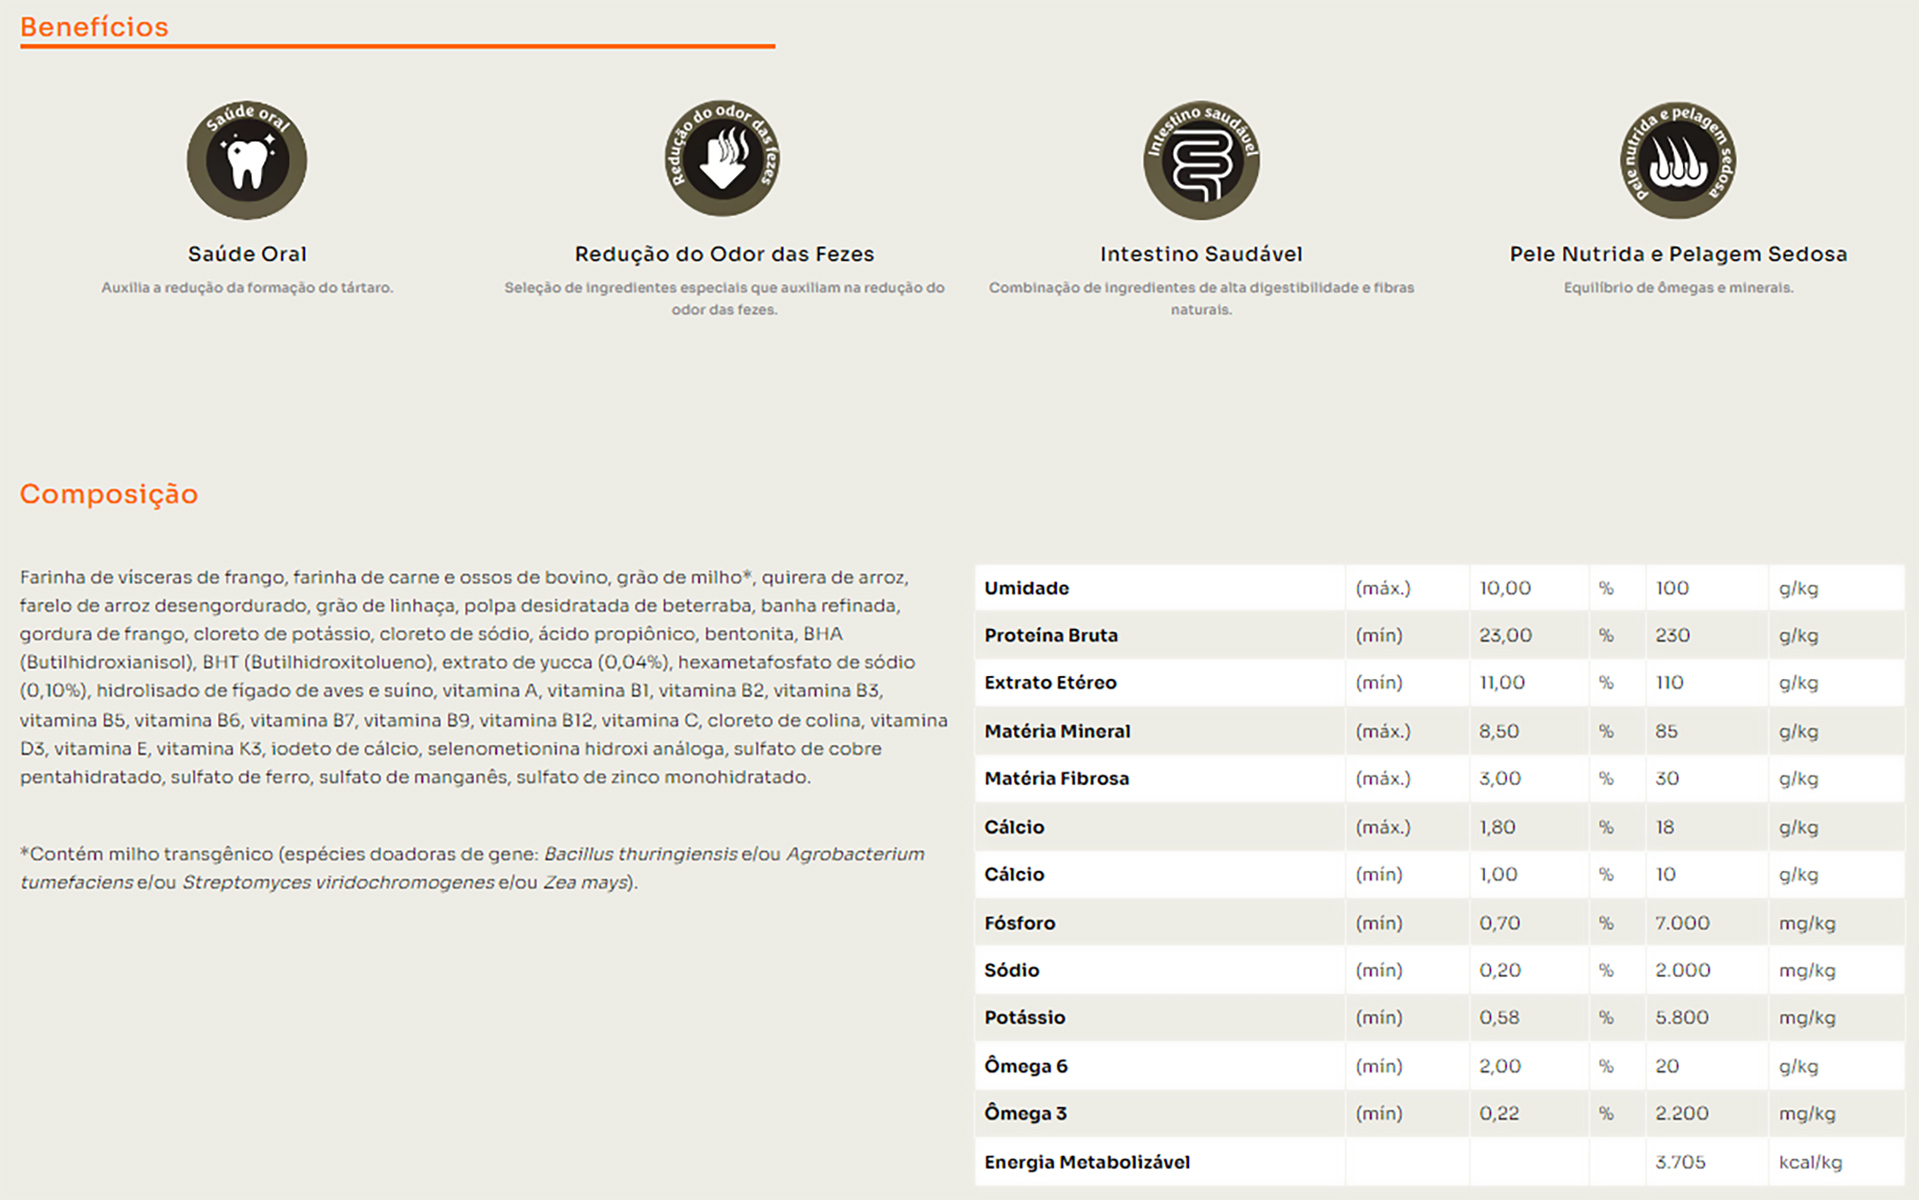Click the Redução do Odor das Fezes title

(724, 254)
